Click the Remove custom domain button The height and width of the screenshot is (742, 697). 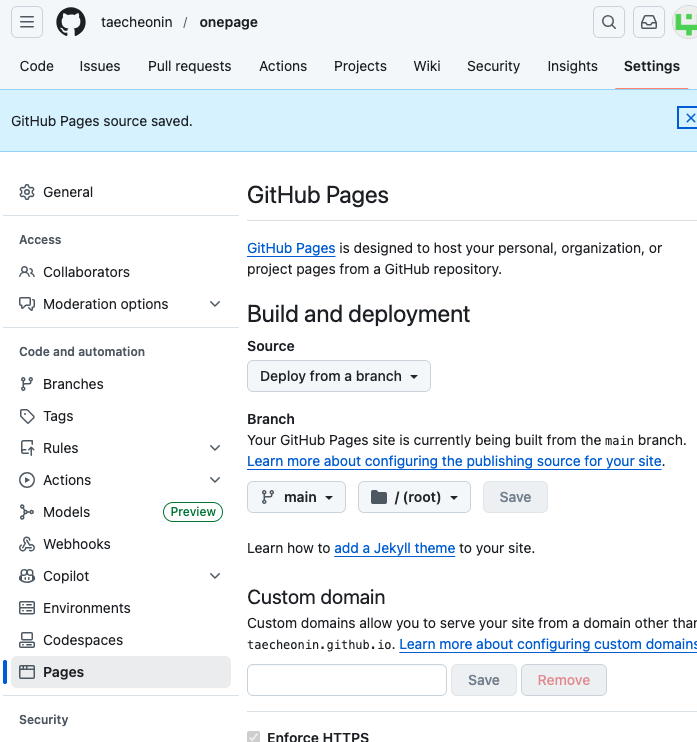click(564, 680)
